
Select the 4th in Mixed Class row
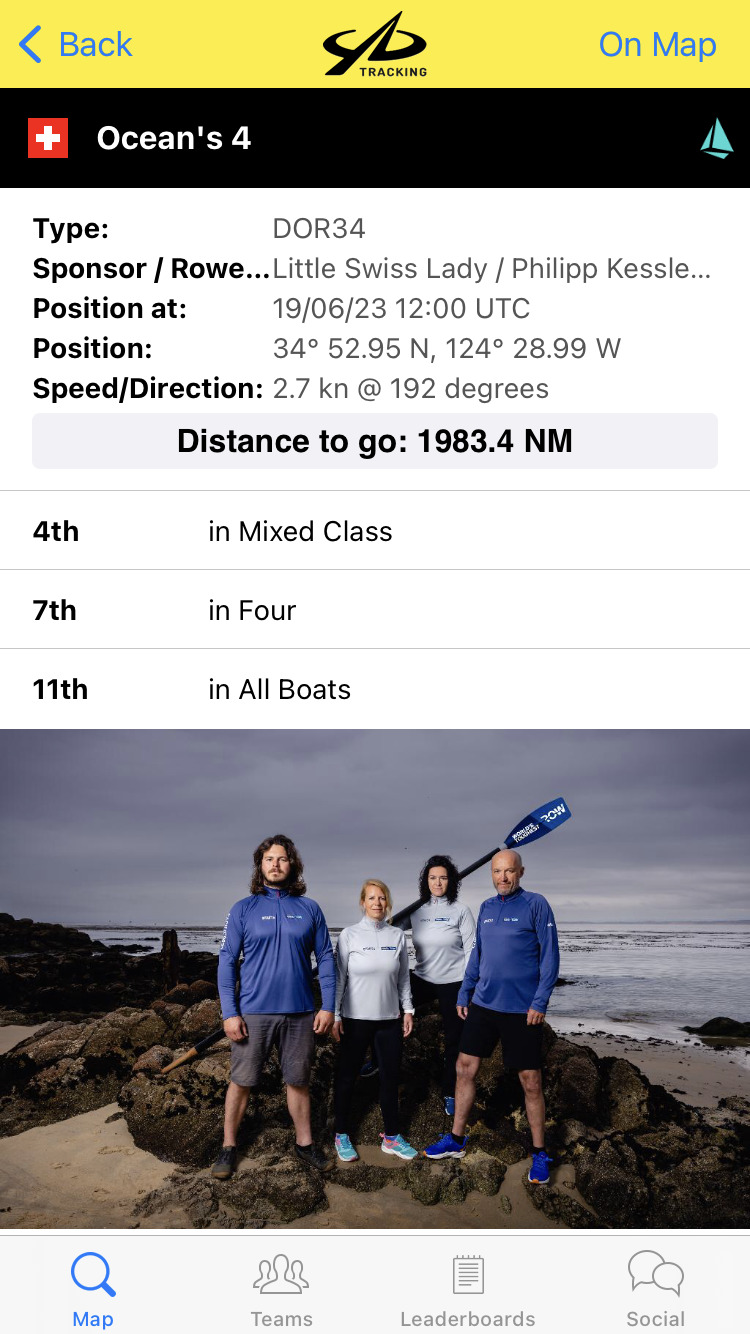(x=375, y=531)
